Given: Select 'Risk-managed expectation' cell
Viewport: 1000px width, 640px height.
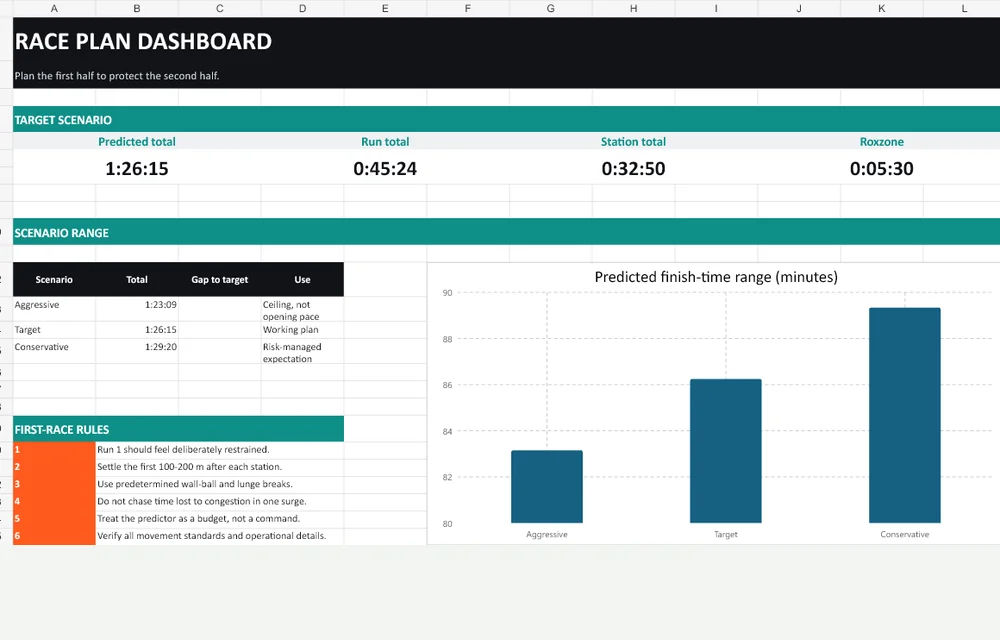Looking at the screenshot, I should [302, 353].
